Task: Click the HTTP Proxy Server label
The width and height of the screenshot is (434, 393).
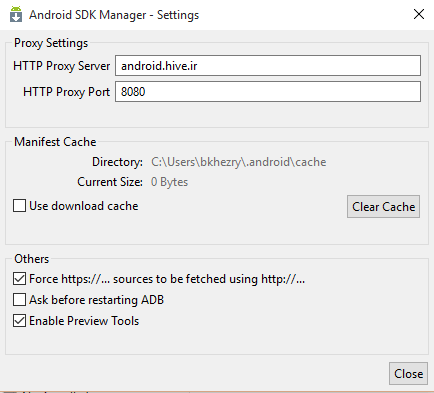Action: click(x=62, y=66)
